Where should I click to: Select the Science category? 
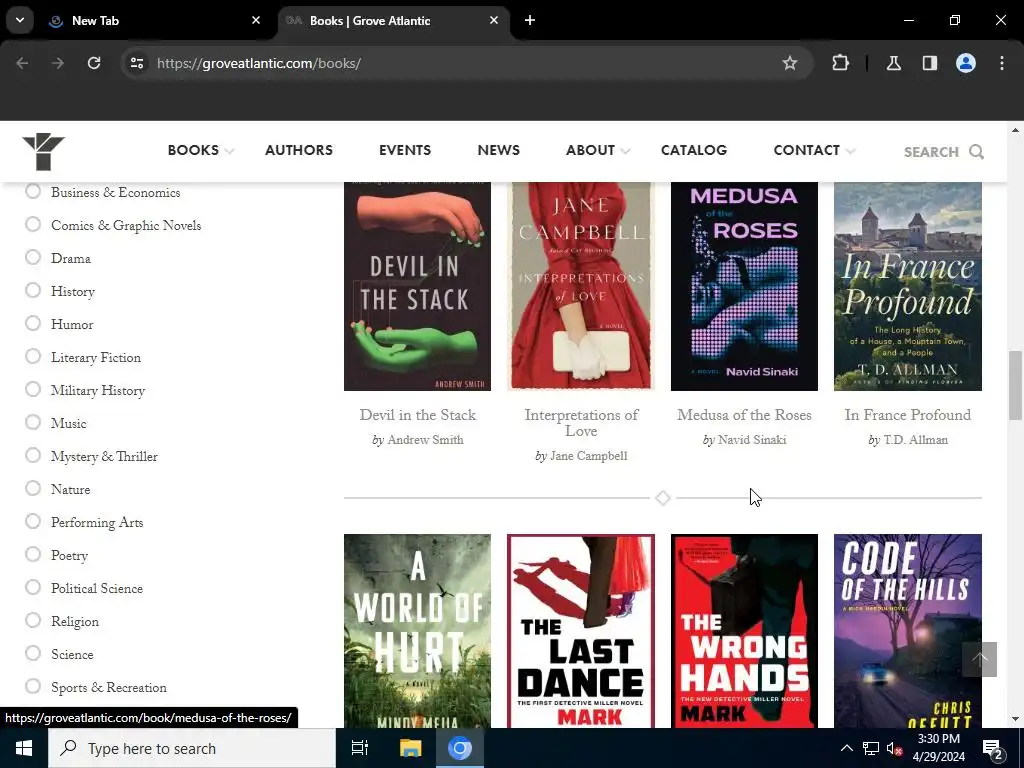point(33,653)
